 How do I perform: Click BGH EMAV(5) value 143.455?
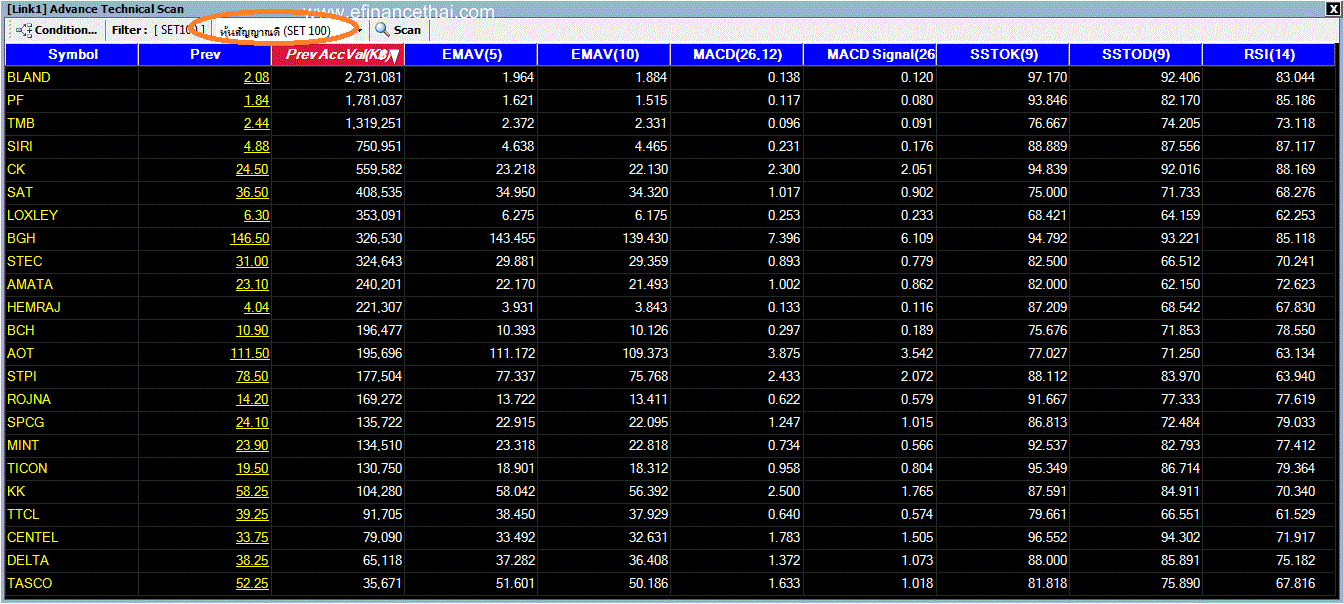(x=512, y=238)
